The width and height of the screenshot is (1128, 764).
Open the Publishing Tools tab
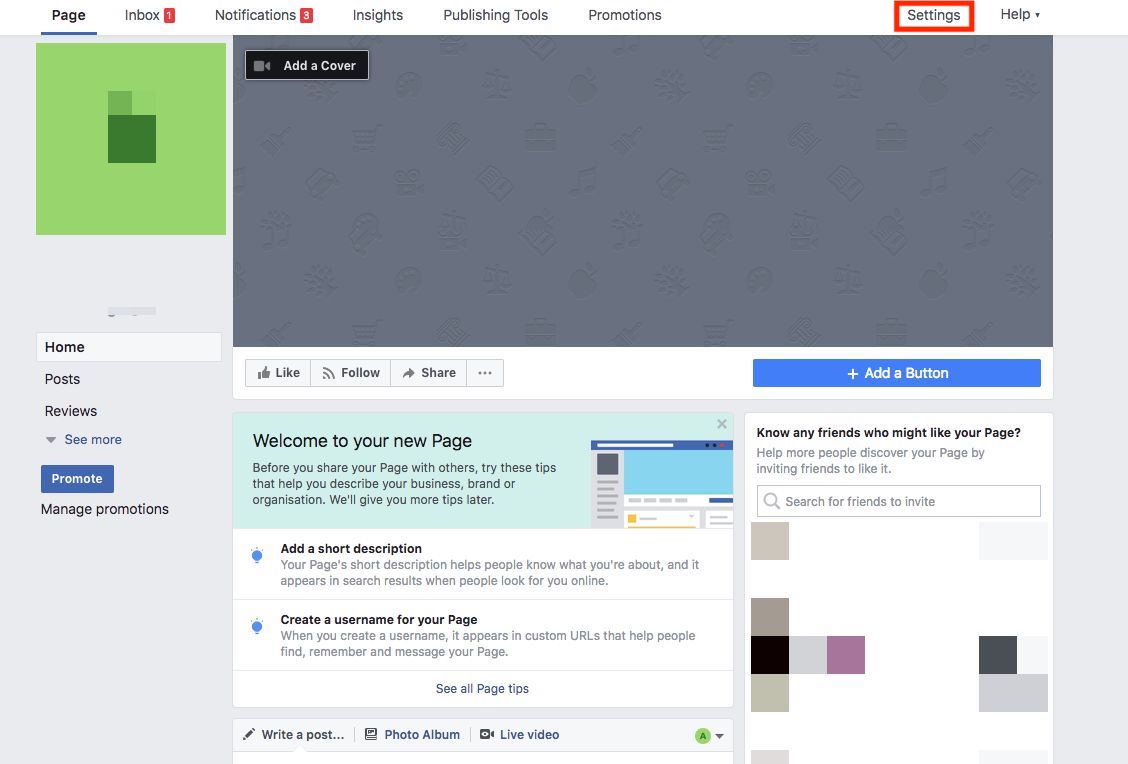click(x=495, y=15)
